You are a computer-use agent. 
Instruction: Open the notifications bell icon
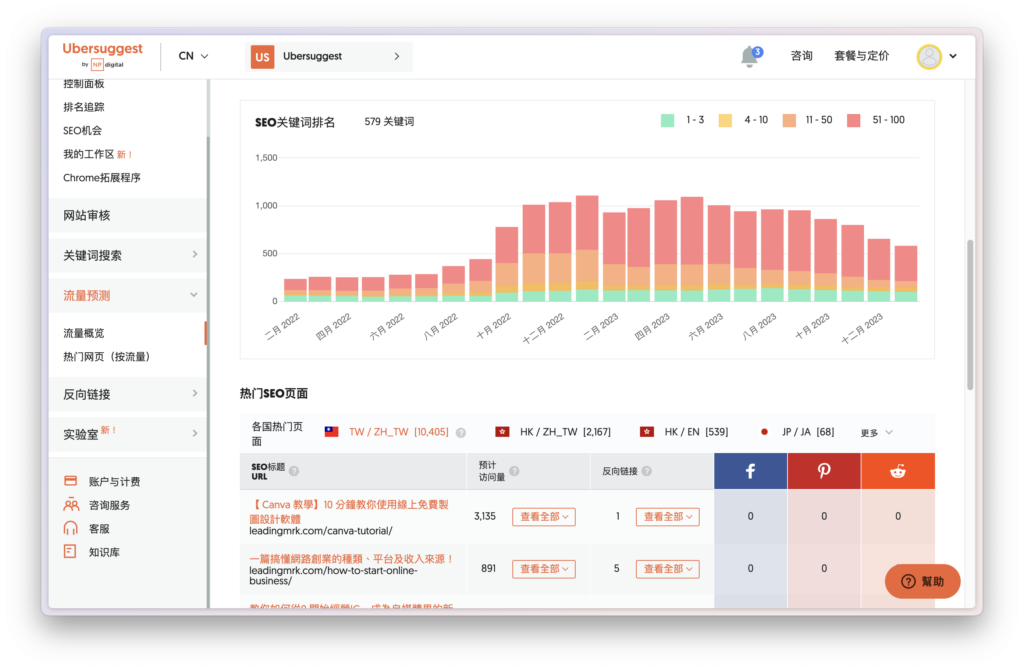750,57
